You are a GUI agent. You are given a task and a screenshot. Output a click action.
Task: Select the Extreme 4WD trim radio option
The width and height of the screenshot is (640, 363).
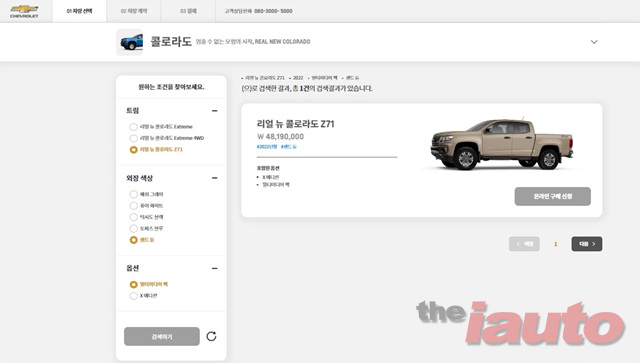(x=133, y=138)
